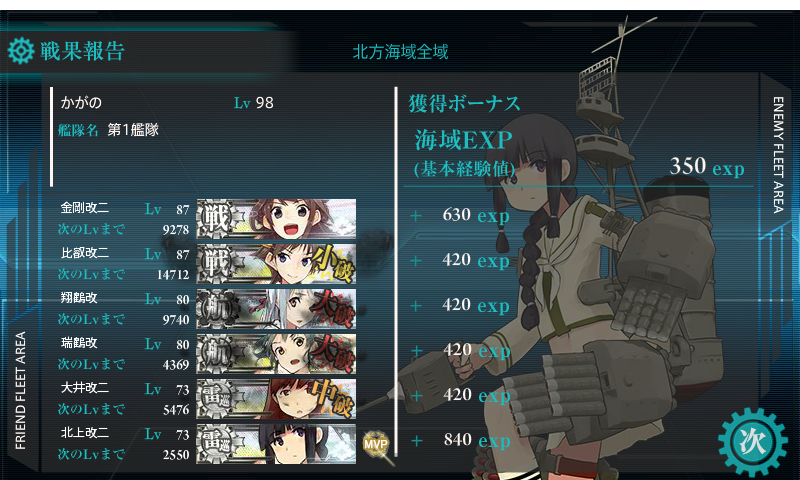
Task: Click the 航 carrier icon for 瑞鶴改
Action: click(216, 353)
